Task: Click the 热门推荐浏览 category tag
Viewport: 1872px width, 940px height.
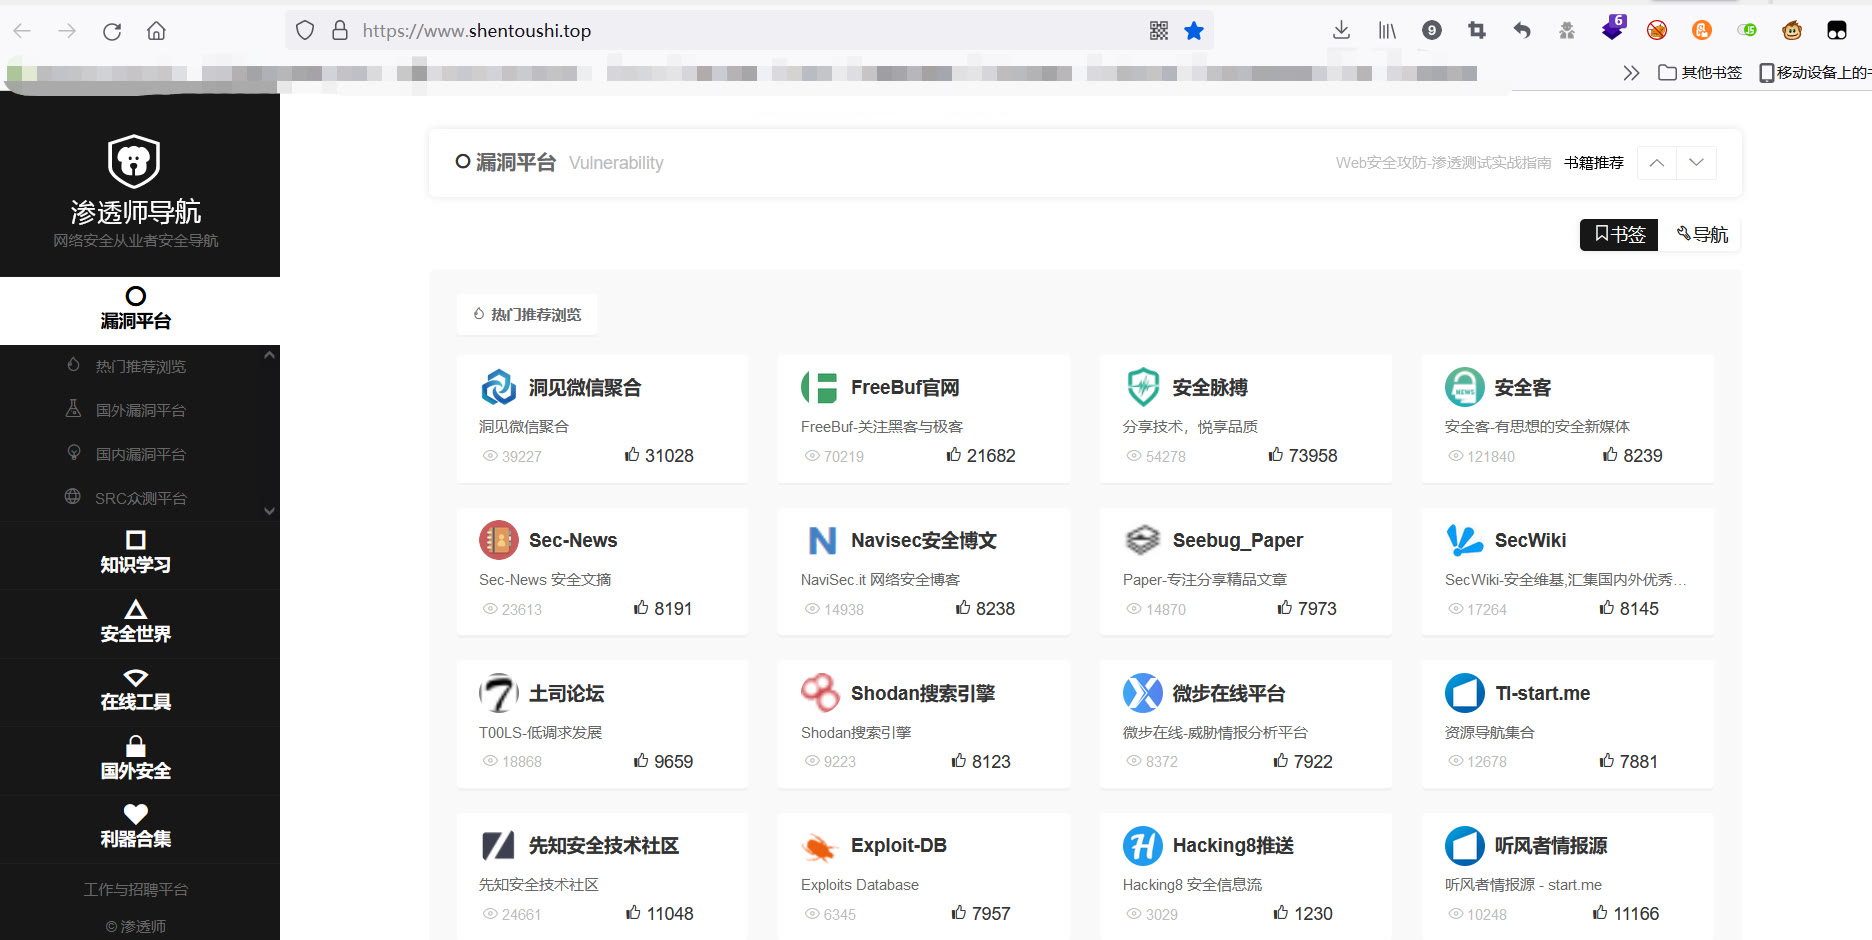Action: coord(527,315)
